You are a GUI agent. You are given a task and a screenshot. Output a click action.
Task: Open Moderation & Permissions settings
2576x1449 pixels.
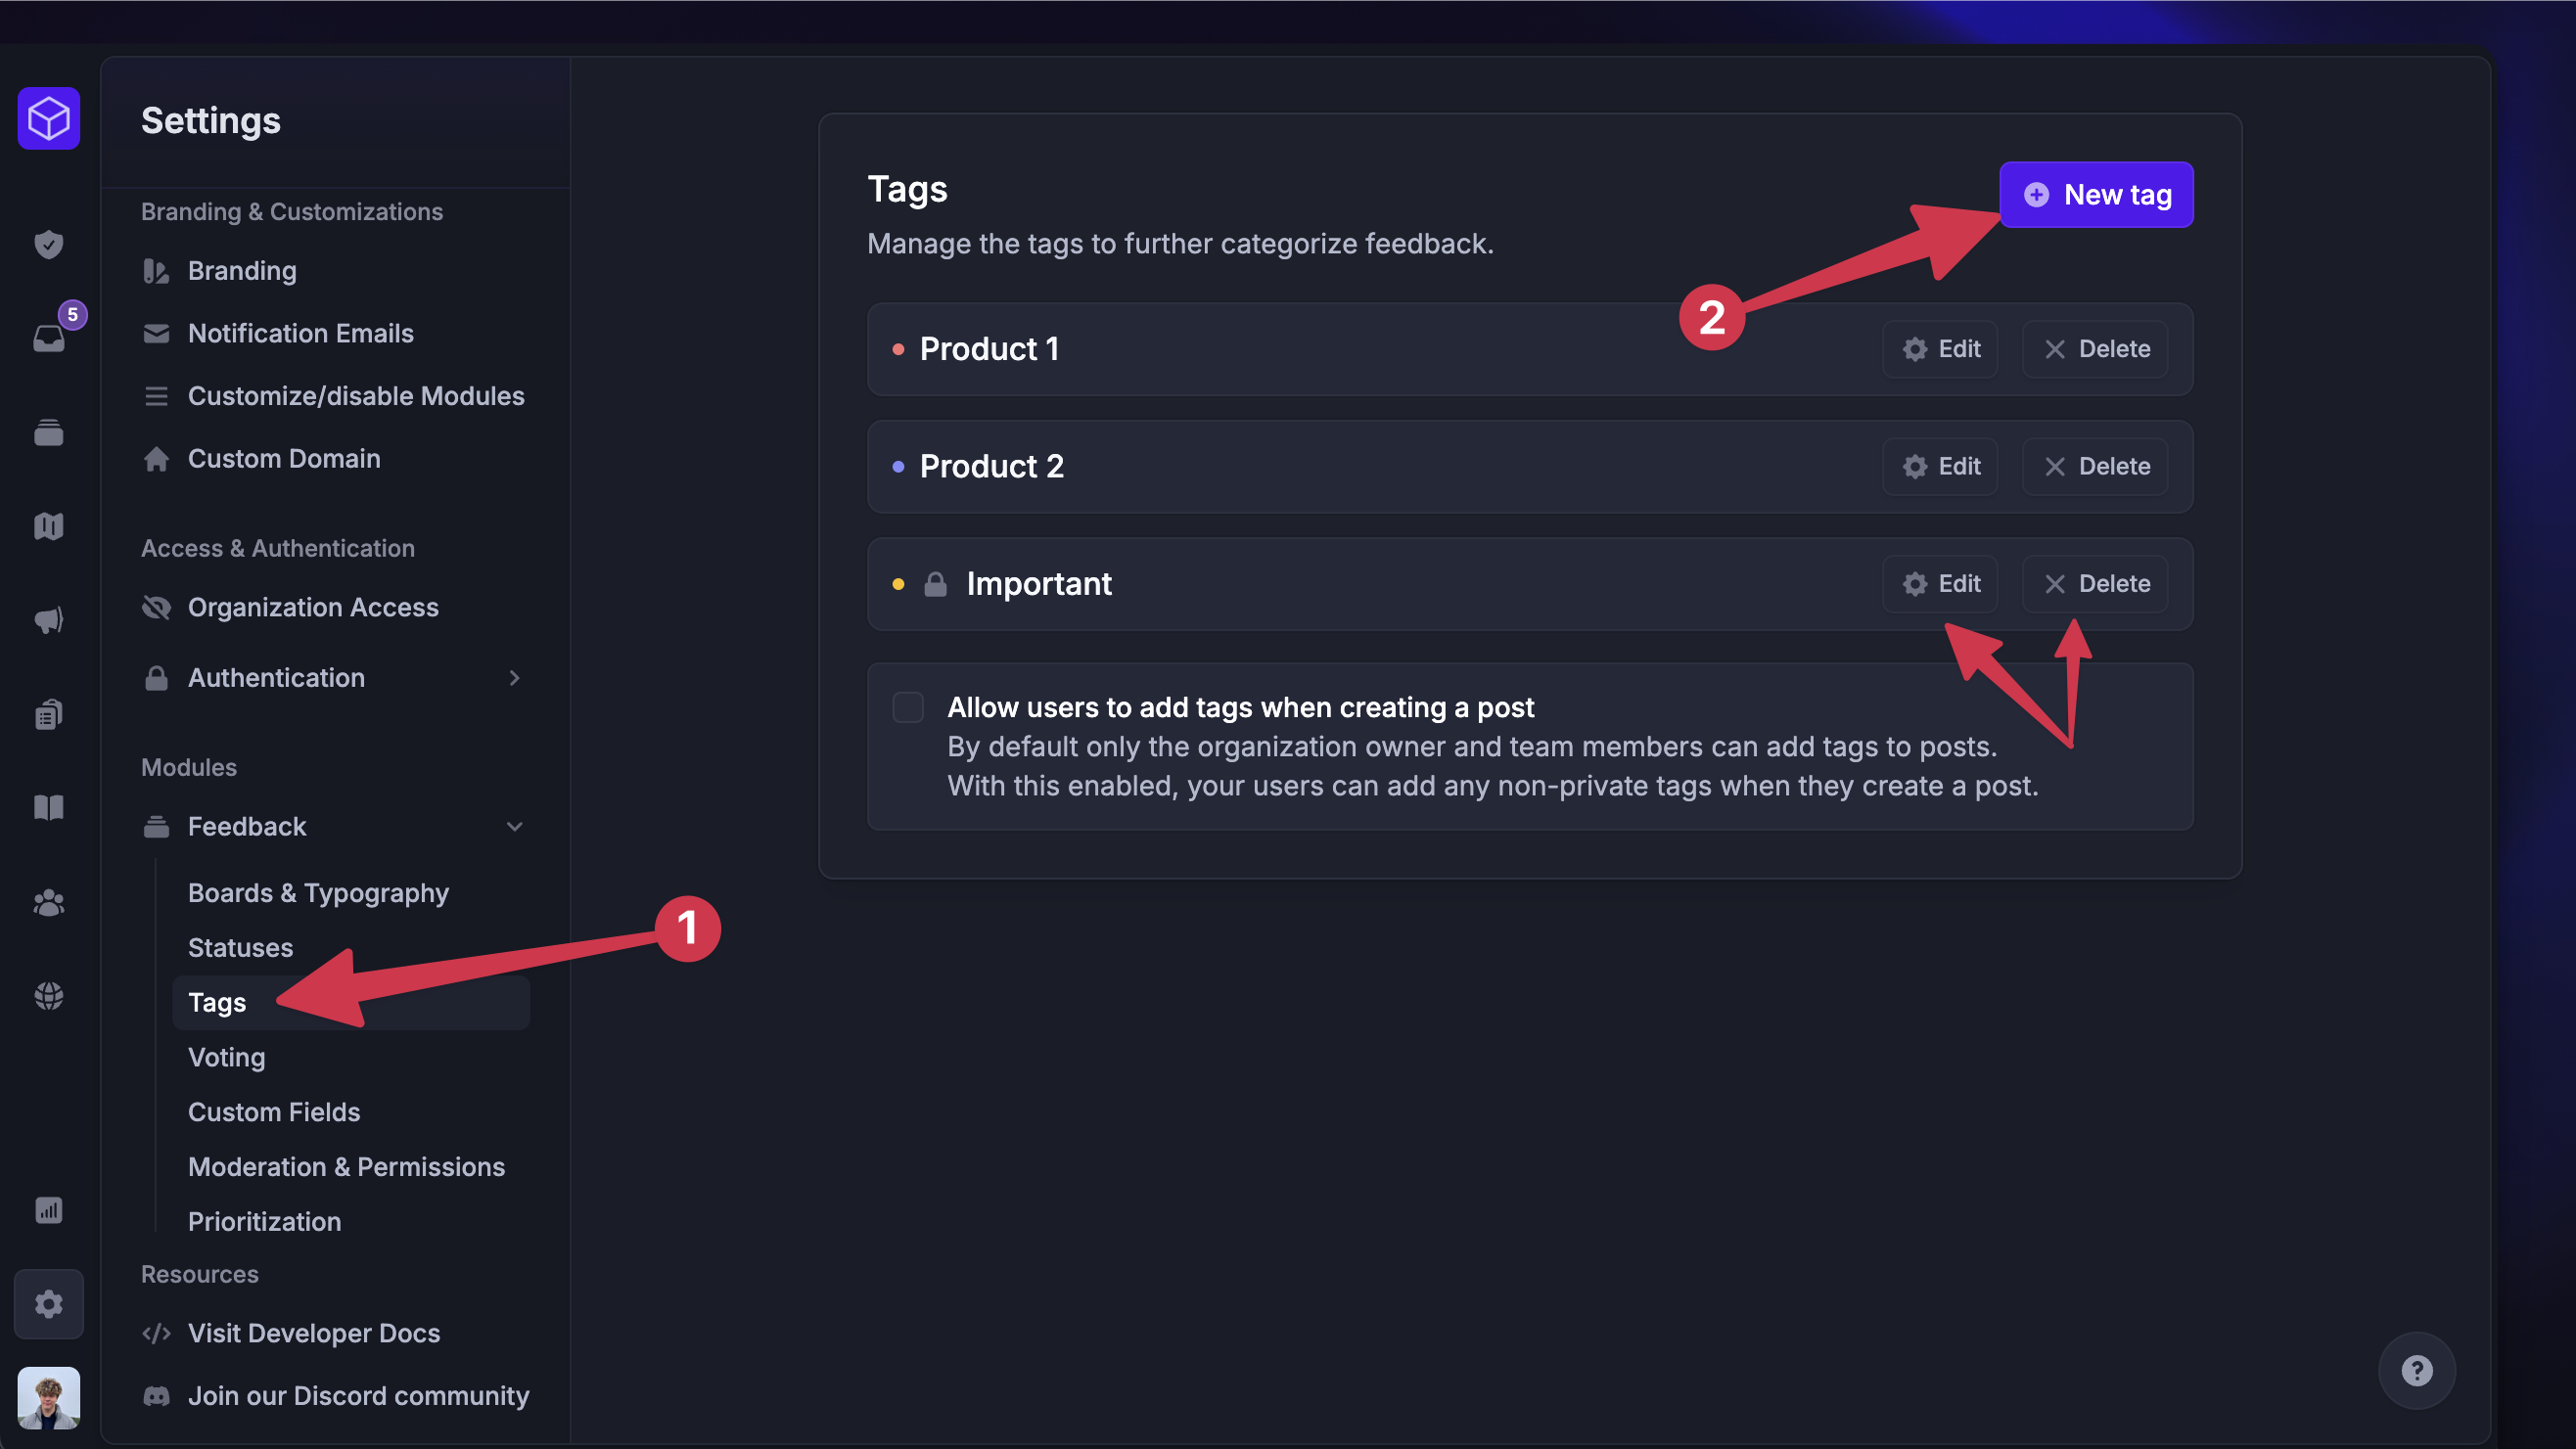[346, 1167]
